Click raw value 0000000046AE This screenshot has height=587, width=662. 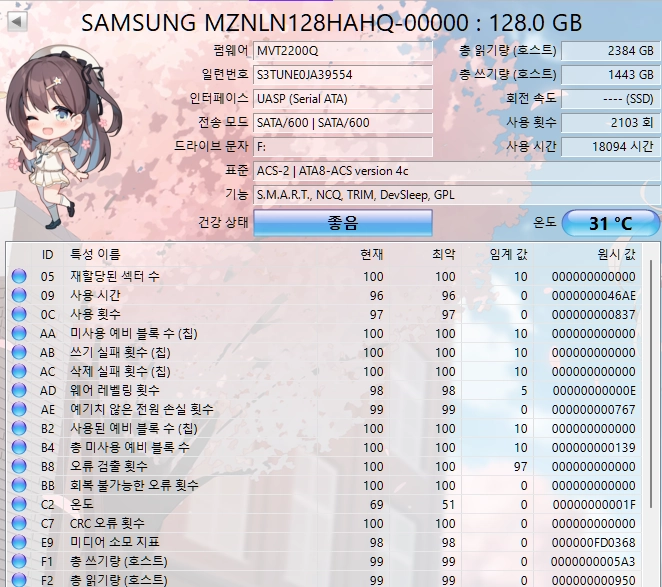594,296
